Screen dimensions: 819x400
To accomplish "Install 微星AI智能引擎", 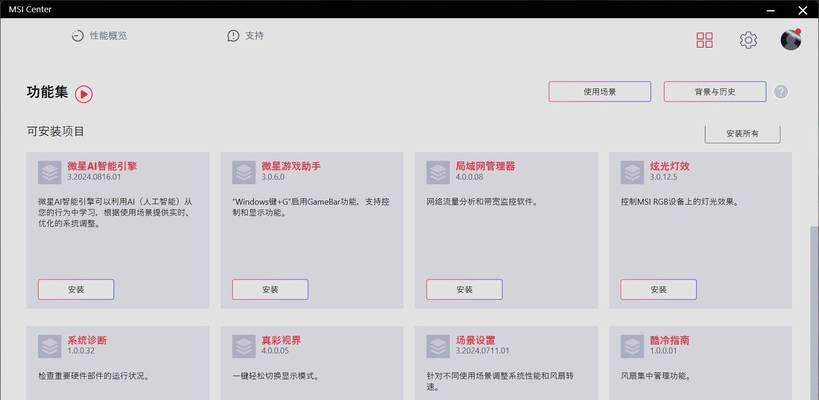I will pyautogui.click(x=76, y=289).
